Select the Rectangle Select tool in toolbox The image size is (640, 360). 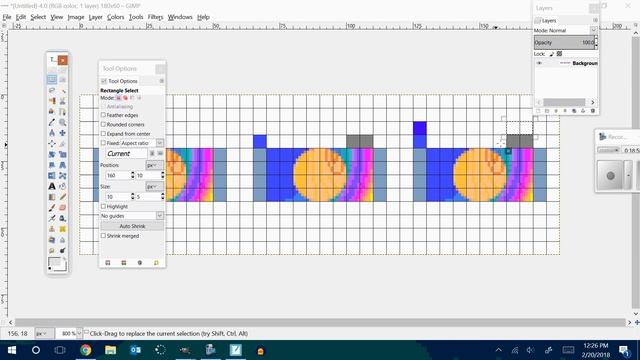[52, 79]
